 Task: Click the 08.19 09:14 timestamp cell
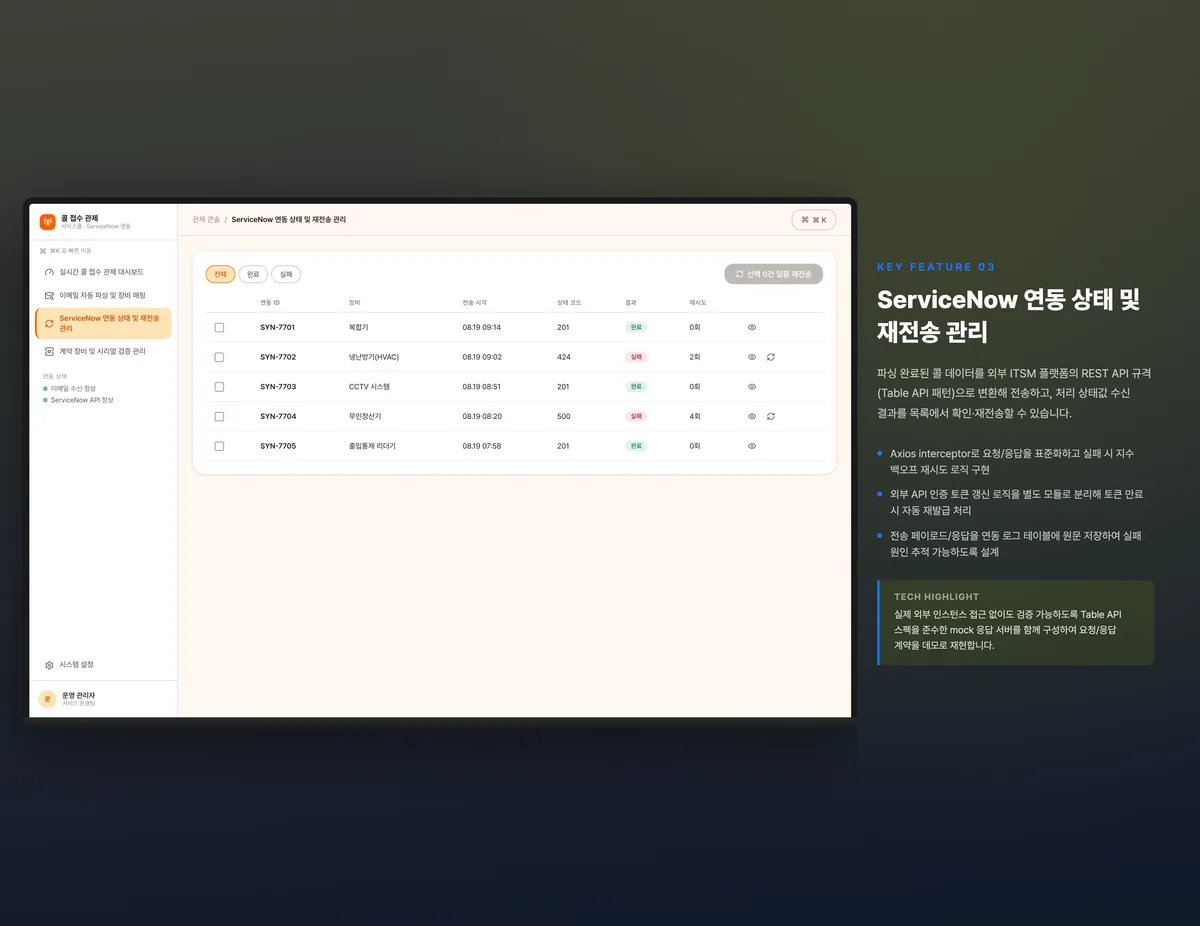(x=482, y=327)
